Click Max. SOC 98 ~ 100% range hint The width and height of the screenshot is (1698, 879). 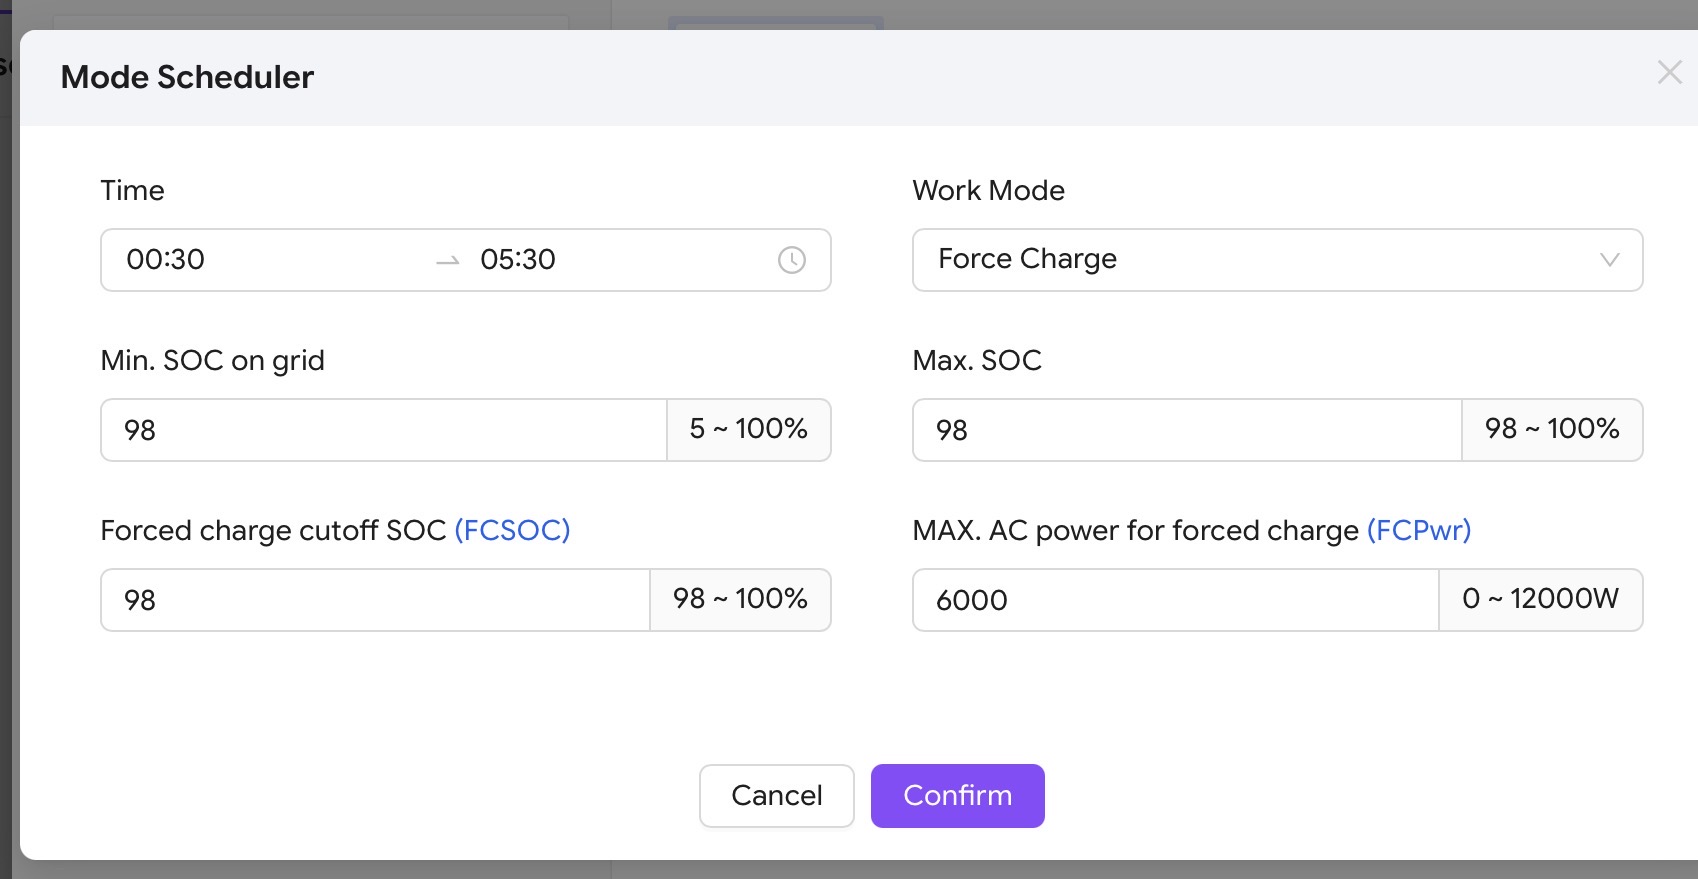coord(1552,429)
